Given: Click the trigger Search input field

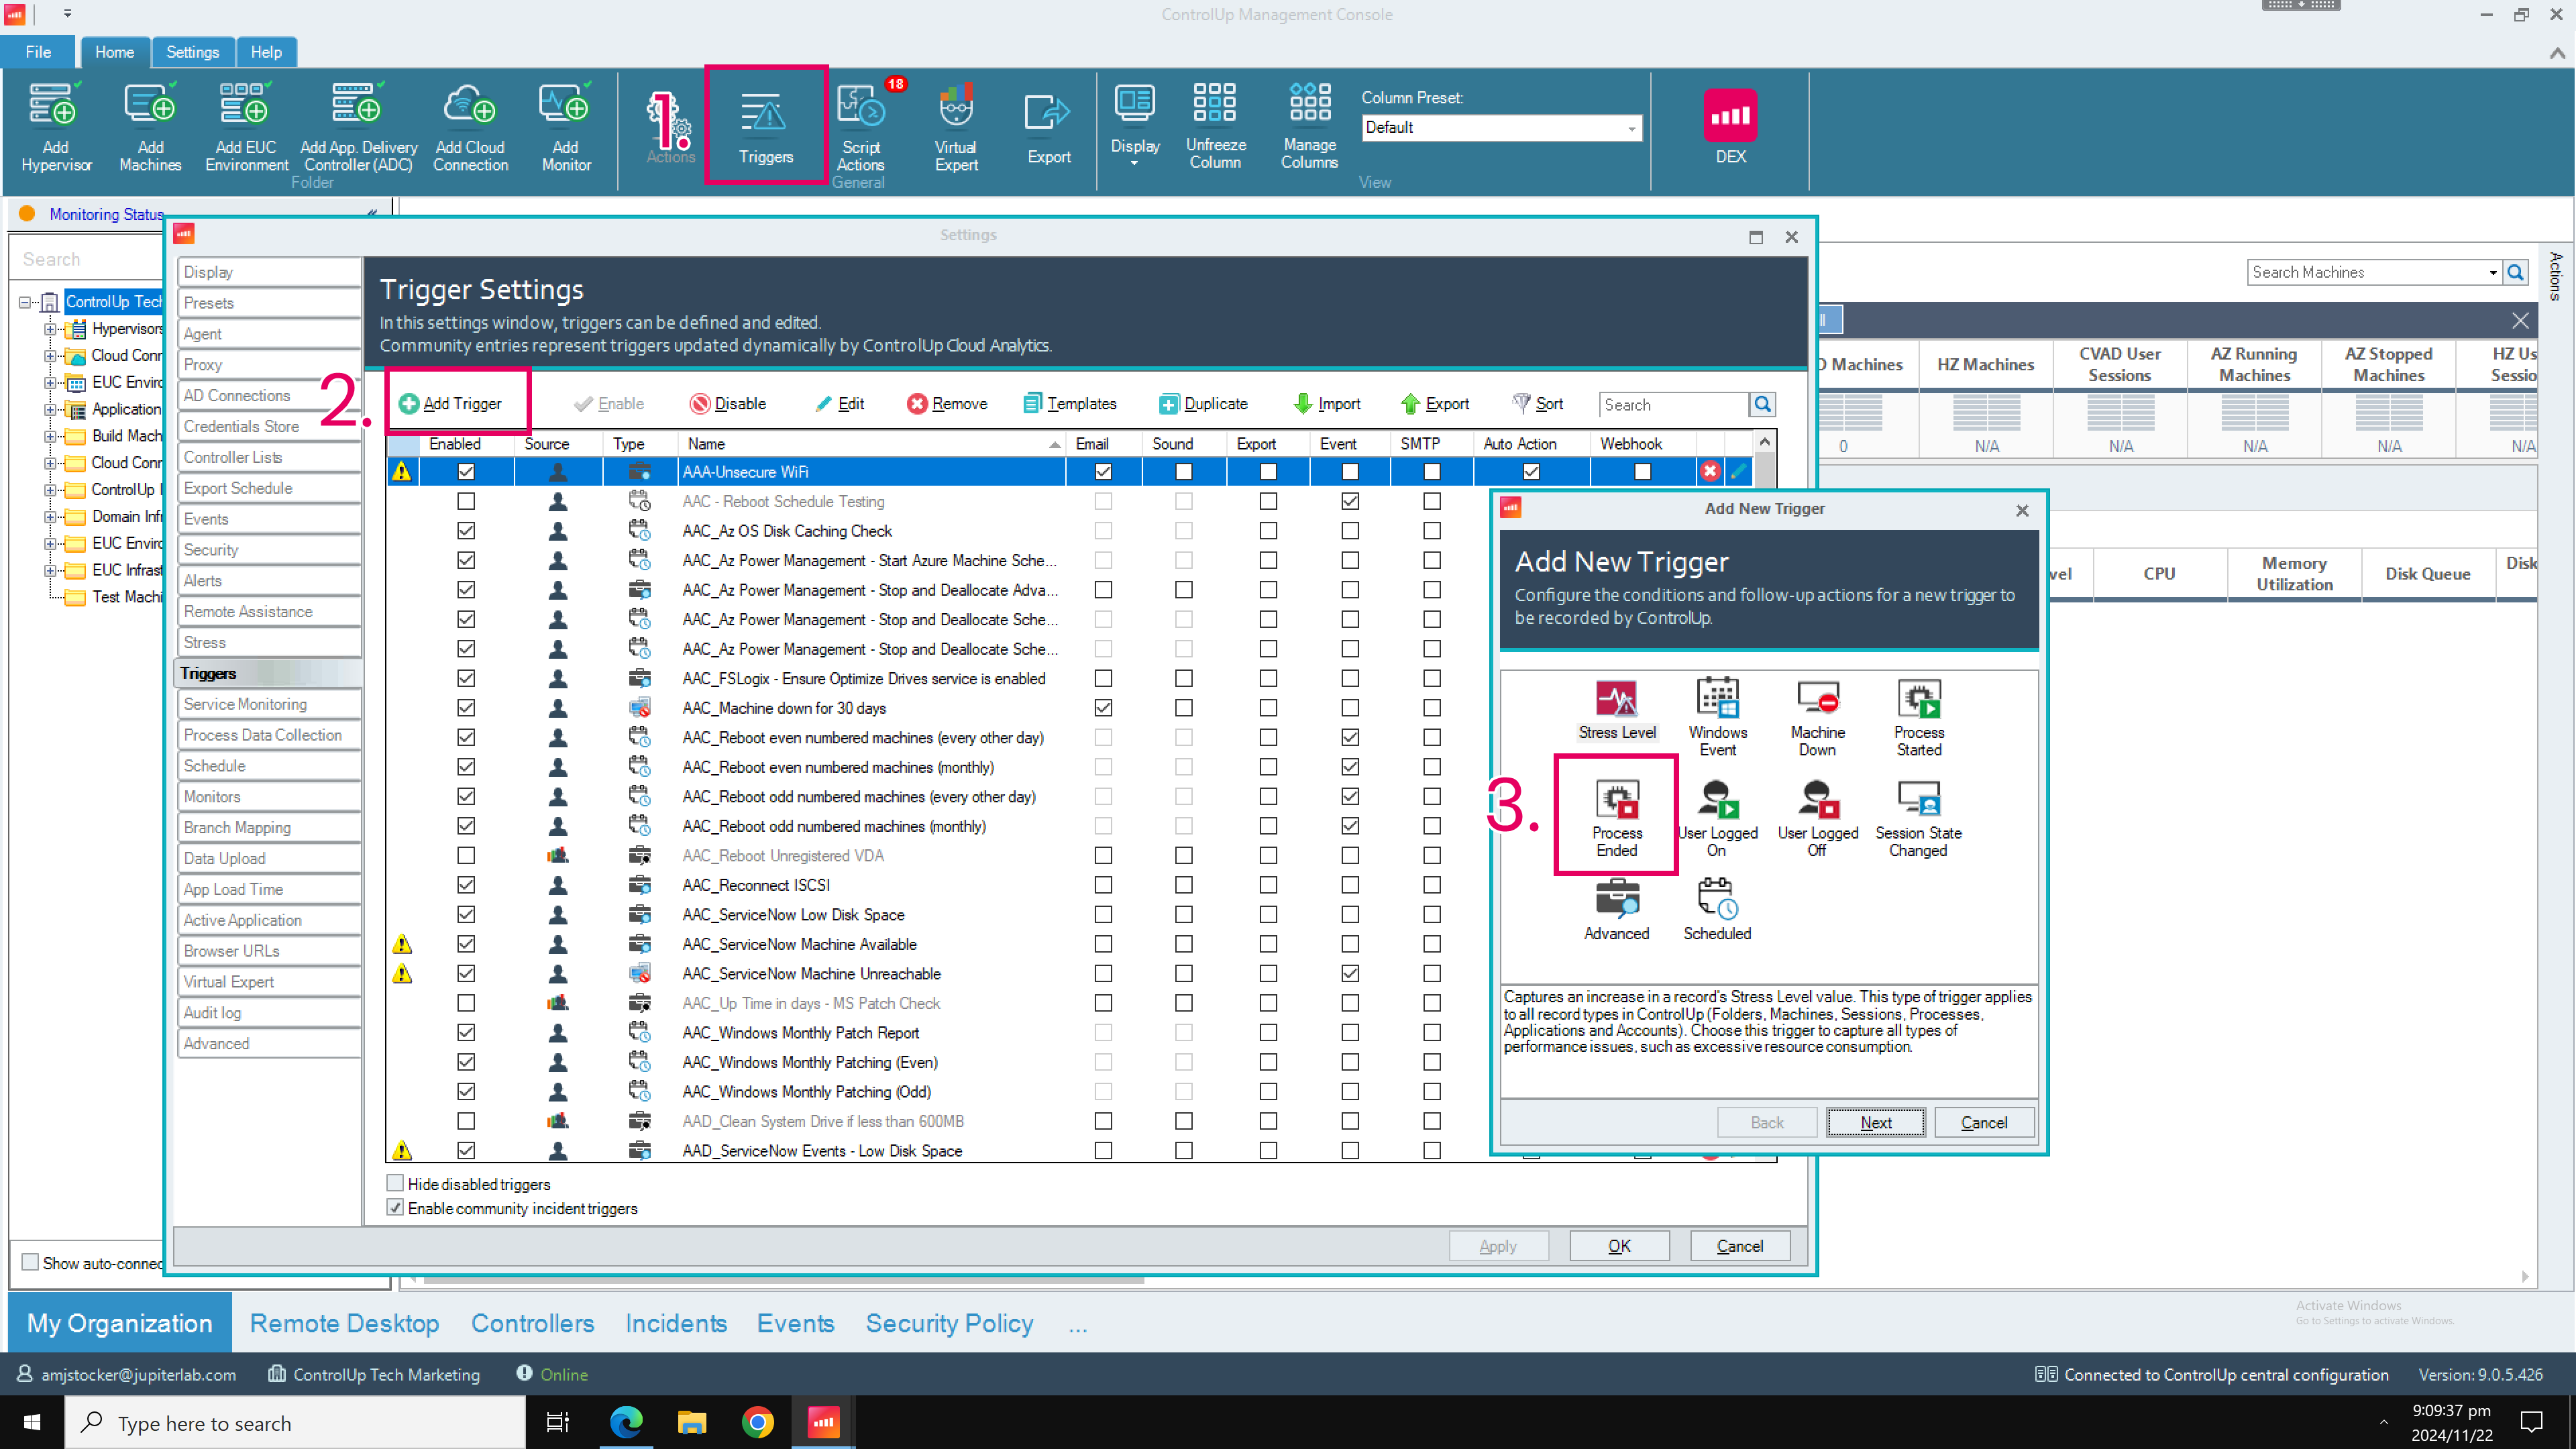Looking at the screenshot, I should (1674, 404).
